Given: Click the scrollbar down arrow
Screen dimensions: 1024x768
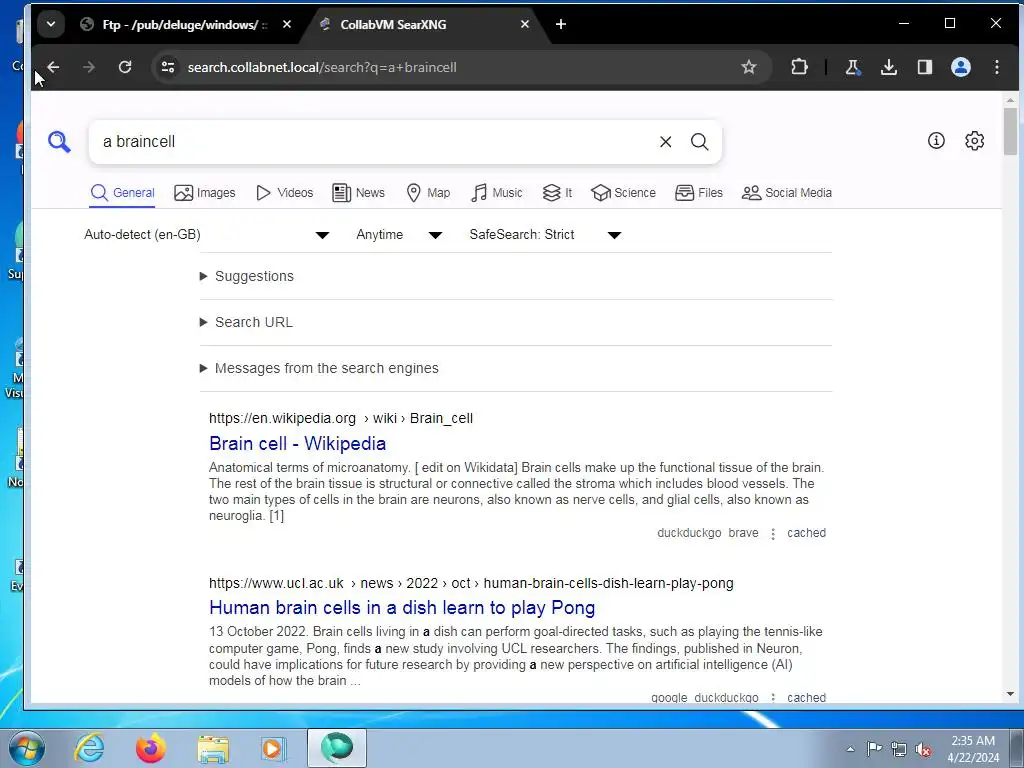Looking at the screenshot, I should pos(1010,695).
